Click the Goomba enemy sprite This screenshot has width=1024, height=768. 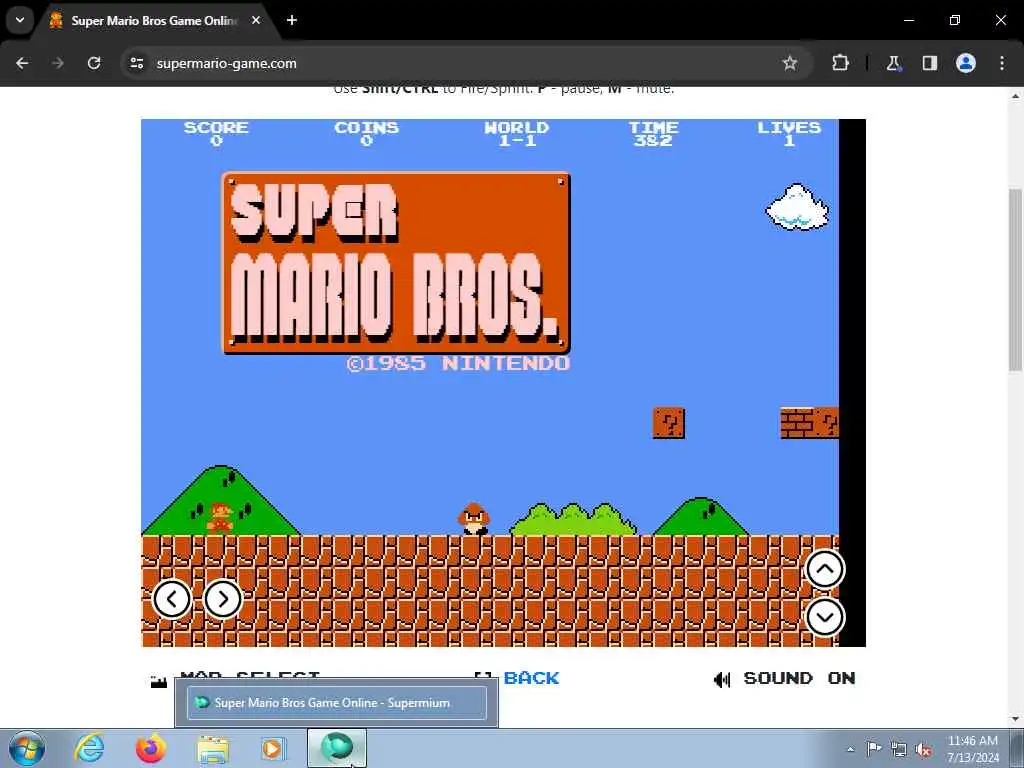tap(474, 520)
